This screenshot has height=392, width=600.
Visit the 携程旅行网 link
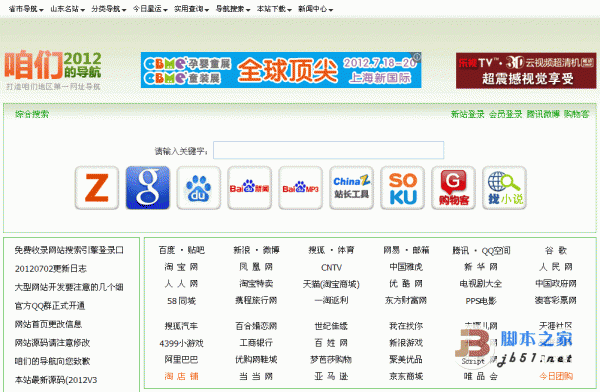pos(256,301)
